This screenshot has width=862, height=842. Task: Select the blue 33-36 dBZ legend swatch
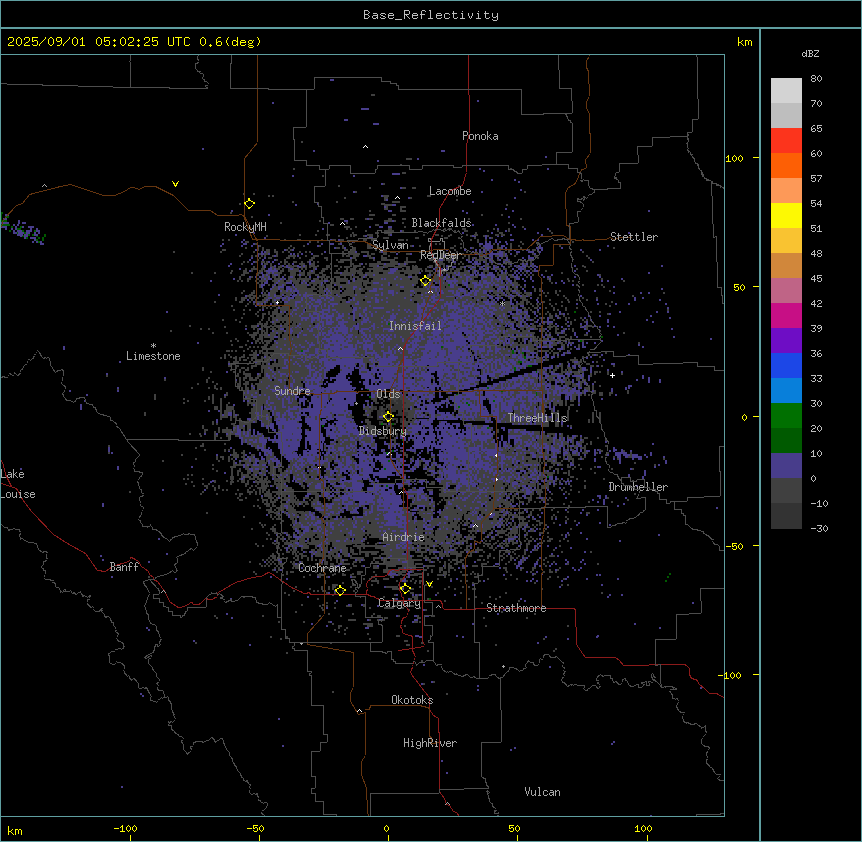click(786, 365)
